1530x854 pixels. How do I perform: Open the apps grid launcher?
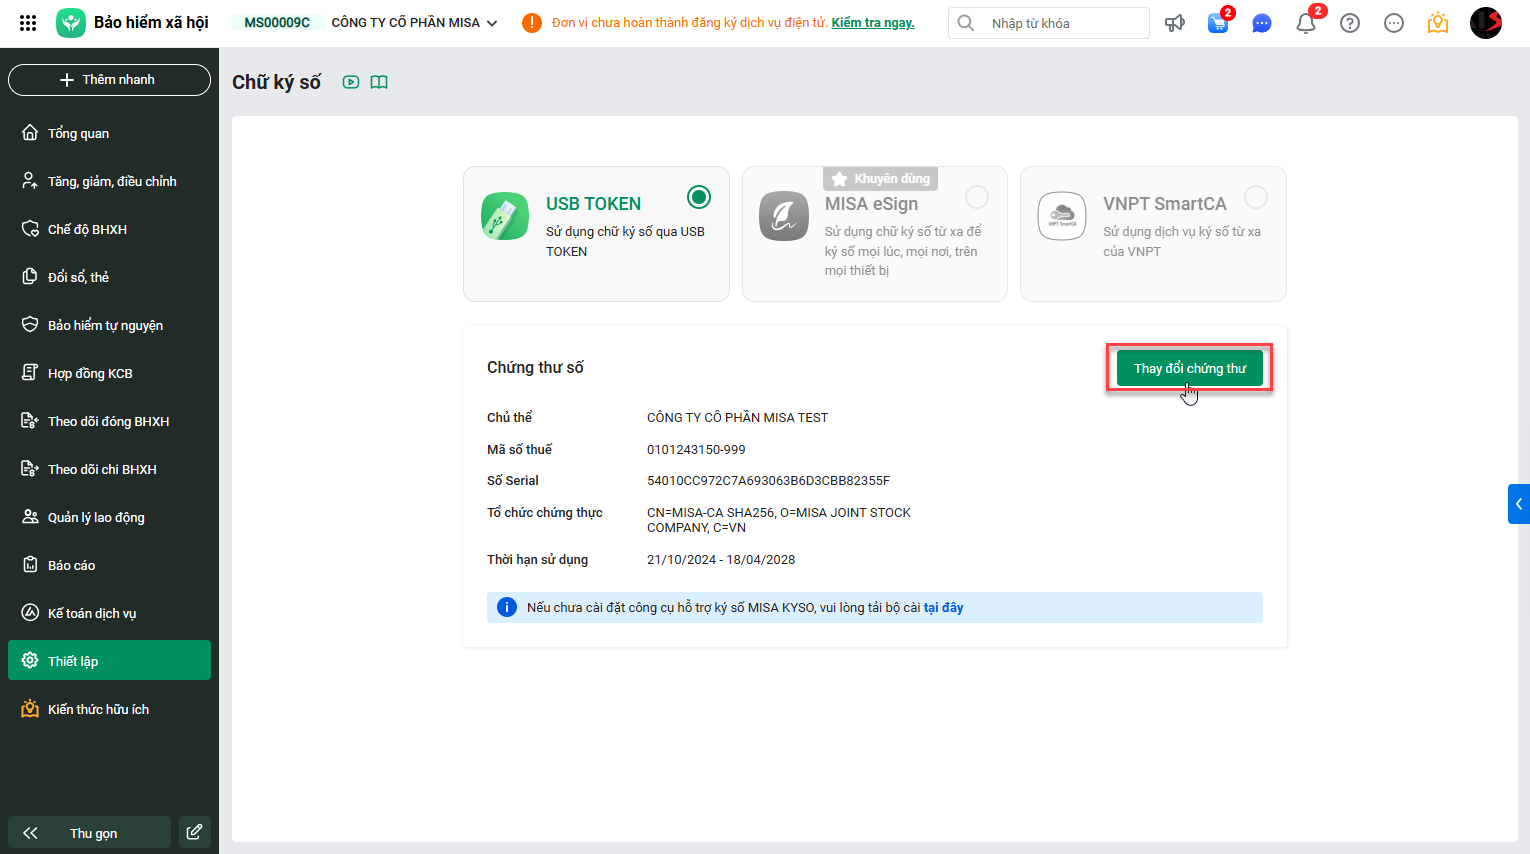(x=28, y=23)
